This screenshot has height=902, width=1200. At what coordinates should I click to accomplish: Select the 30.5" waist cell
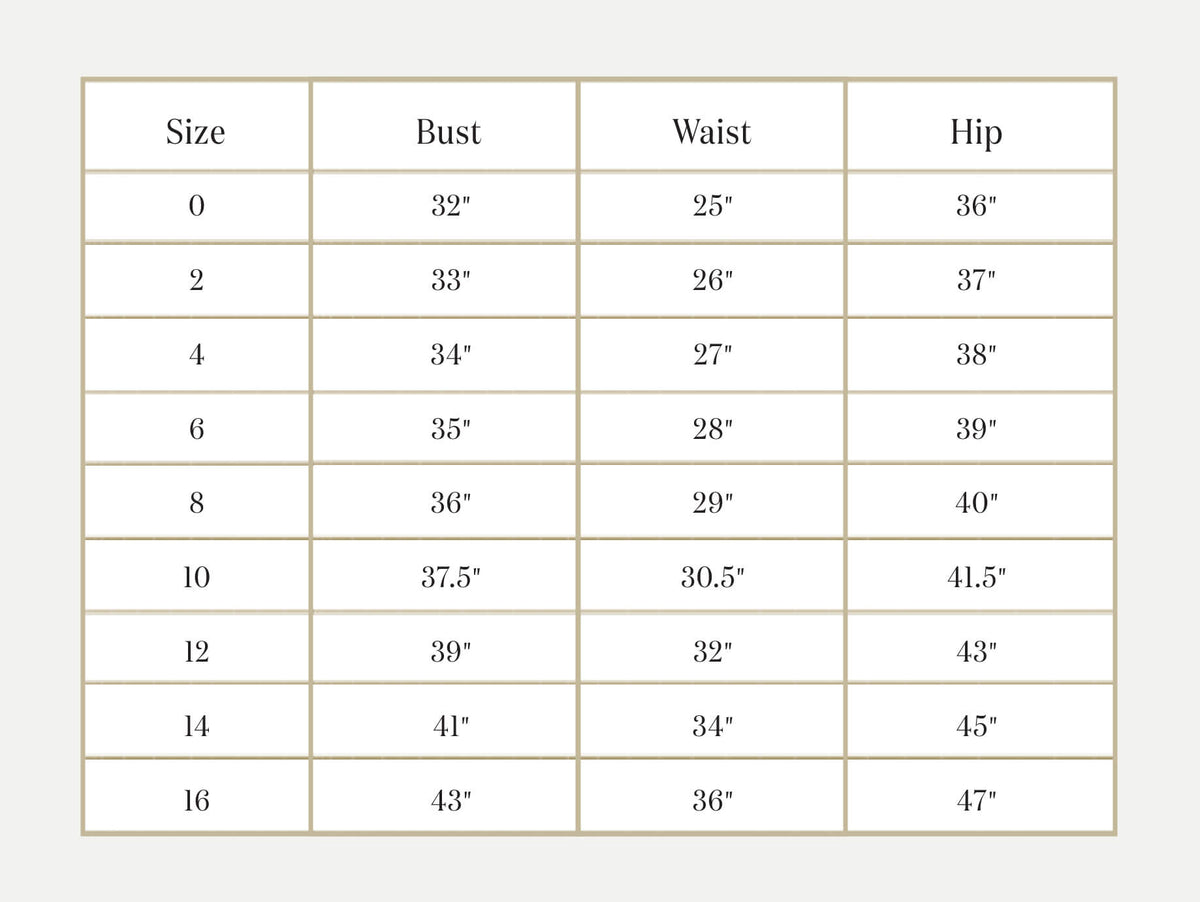click(x=712, y=577)
